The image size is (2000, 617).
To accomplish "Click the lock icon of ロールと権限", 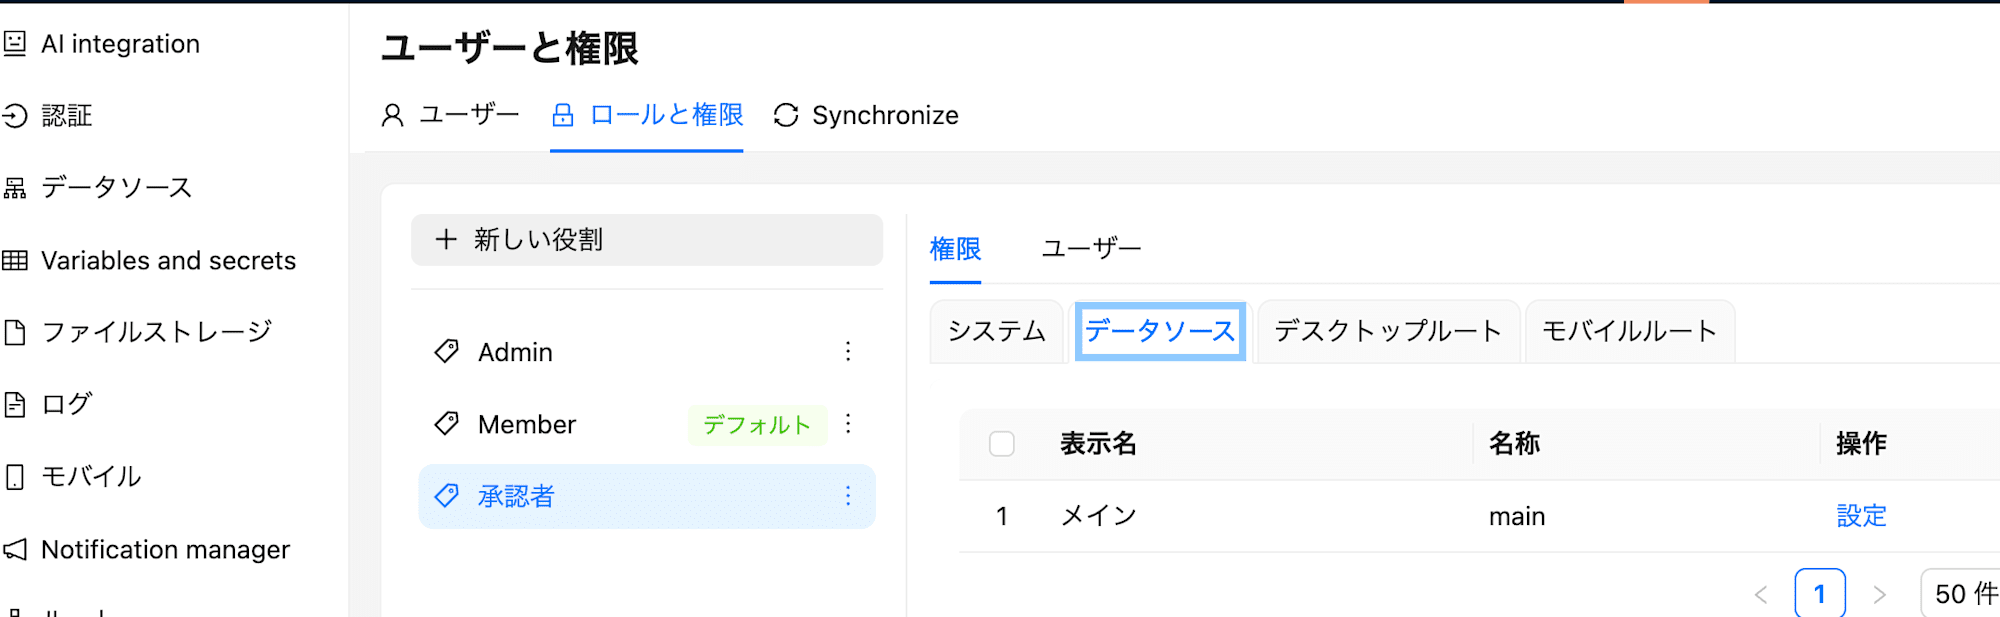I will 563,116.
